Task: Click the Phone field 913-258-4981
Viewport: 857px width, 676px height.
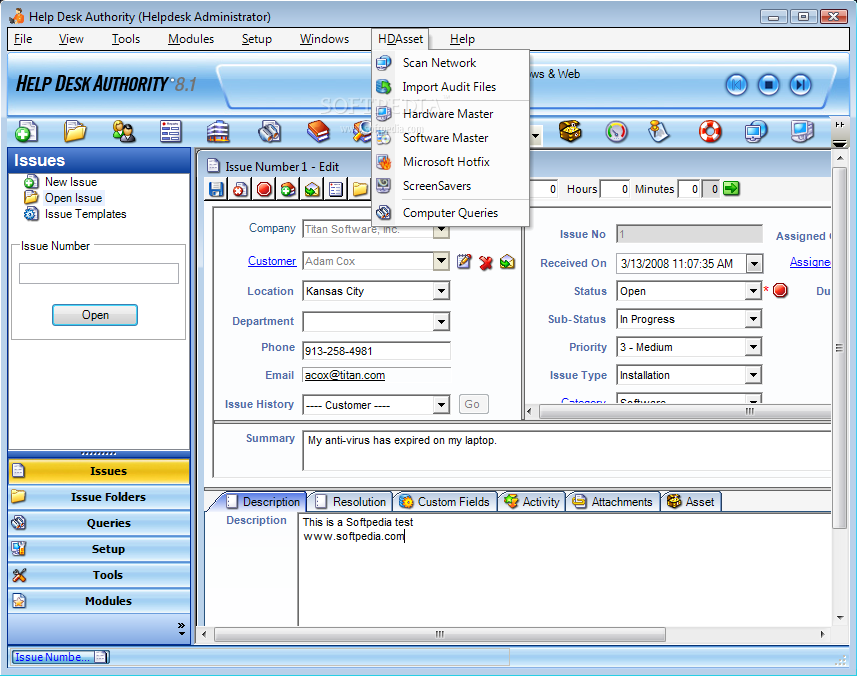Action: point(376,351)
